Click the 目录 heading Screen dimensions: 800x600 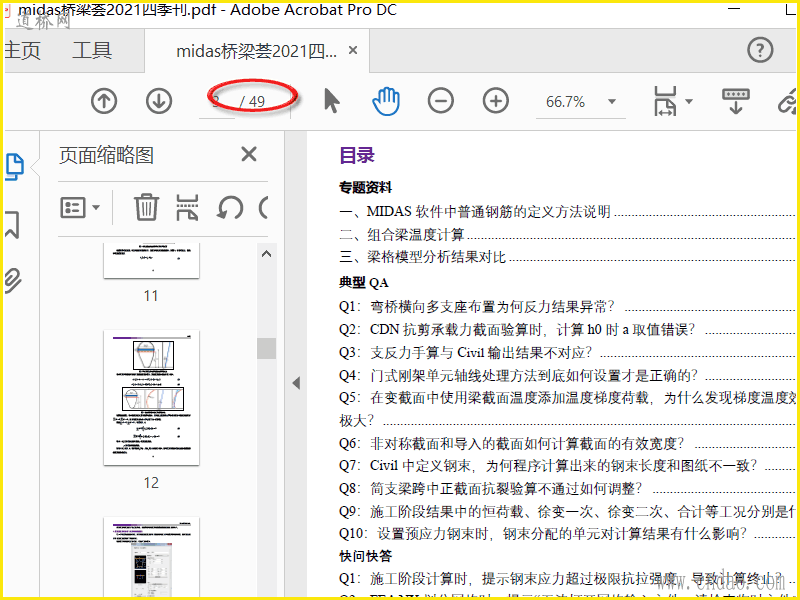click(357, 155)
